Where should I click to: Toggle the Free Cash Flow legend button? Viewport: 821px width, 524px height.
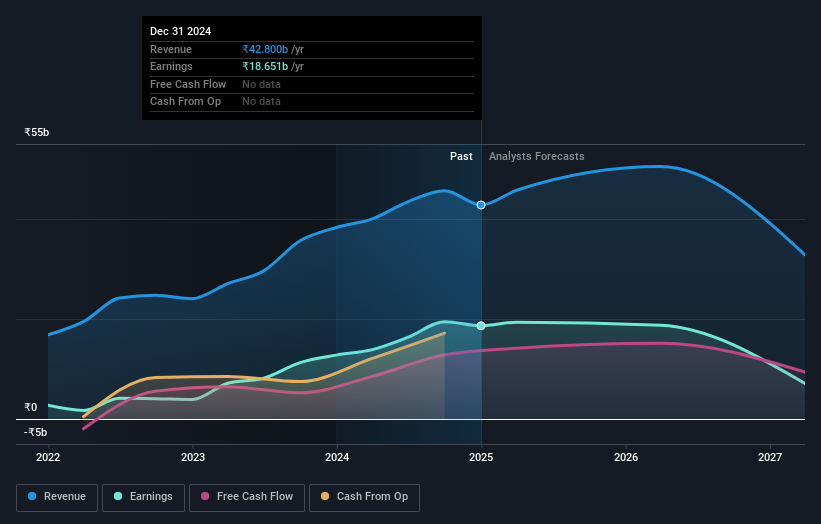click(x=247, y=497)
